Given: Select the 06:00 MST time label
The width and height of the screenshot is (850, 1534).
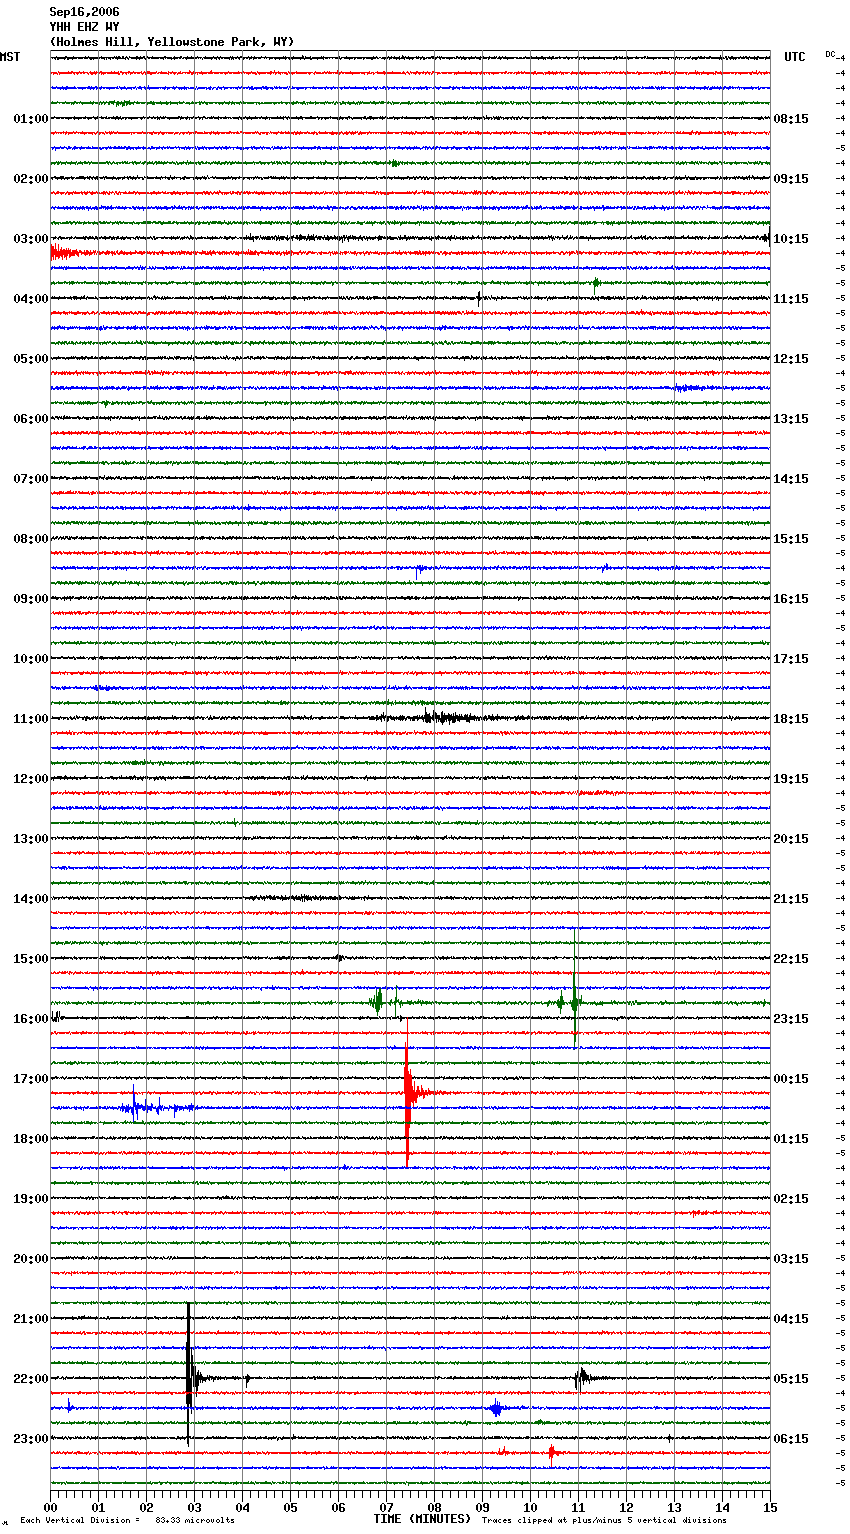Looking at the screenshot, I should 31,419.
